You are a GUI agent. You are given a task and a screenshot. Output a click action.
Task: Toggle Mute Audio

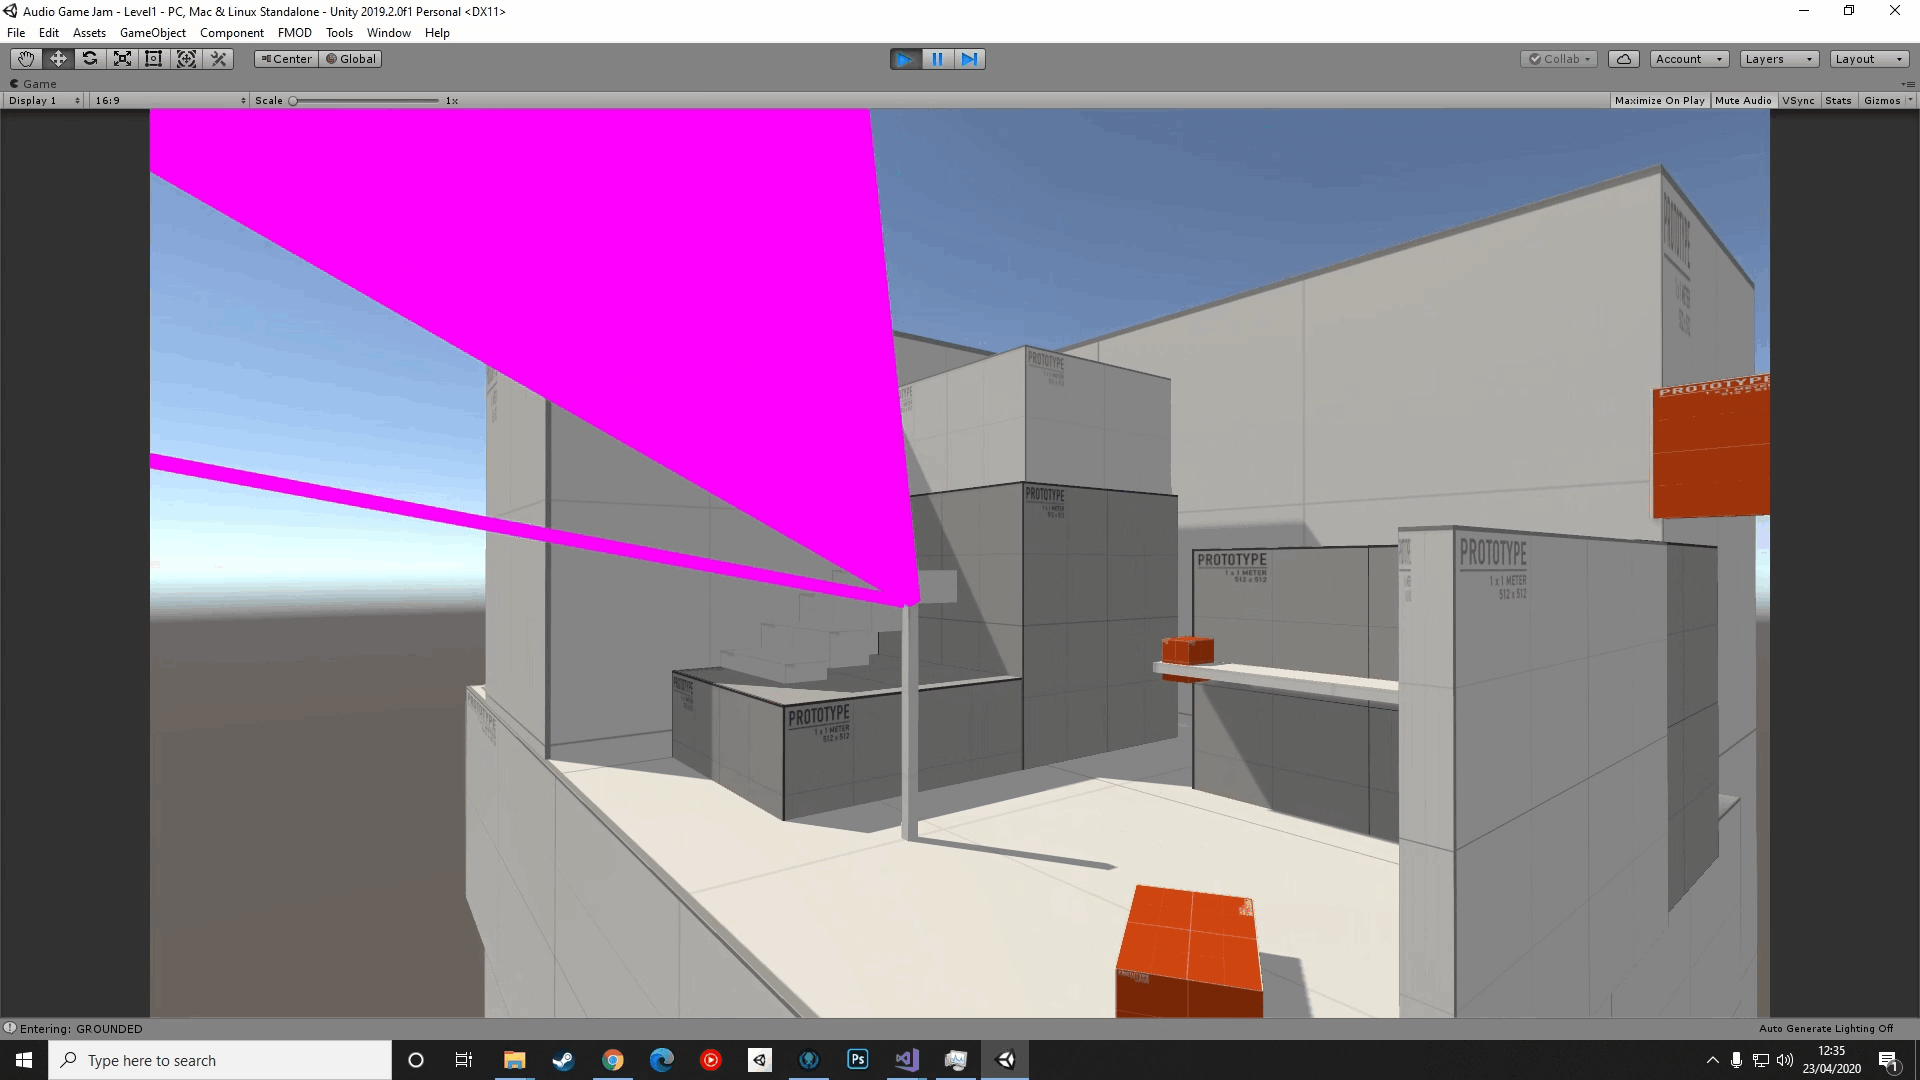pos(1742,101)
